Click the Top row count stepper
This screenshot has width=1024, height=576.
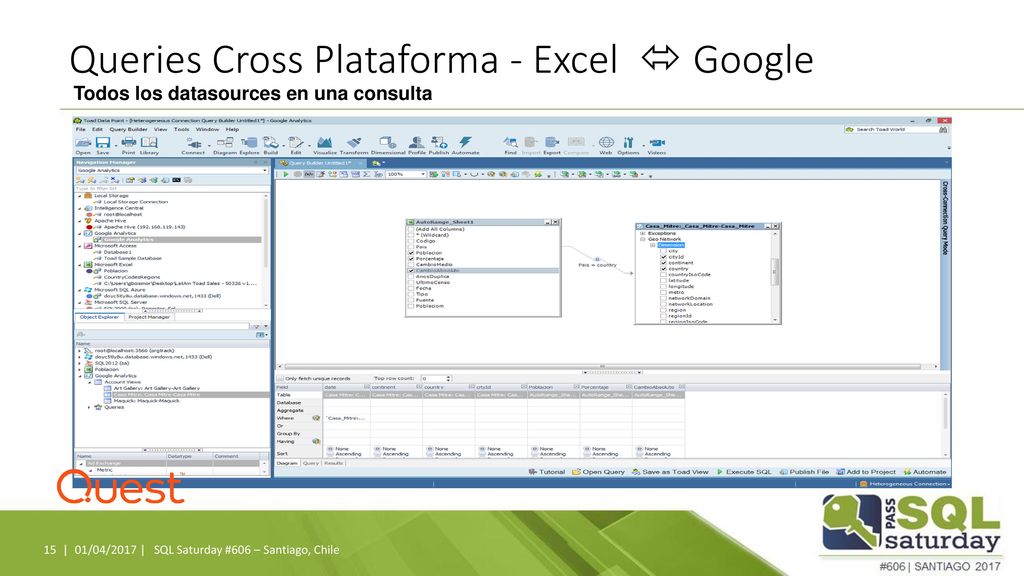(448, 379)
